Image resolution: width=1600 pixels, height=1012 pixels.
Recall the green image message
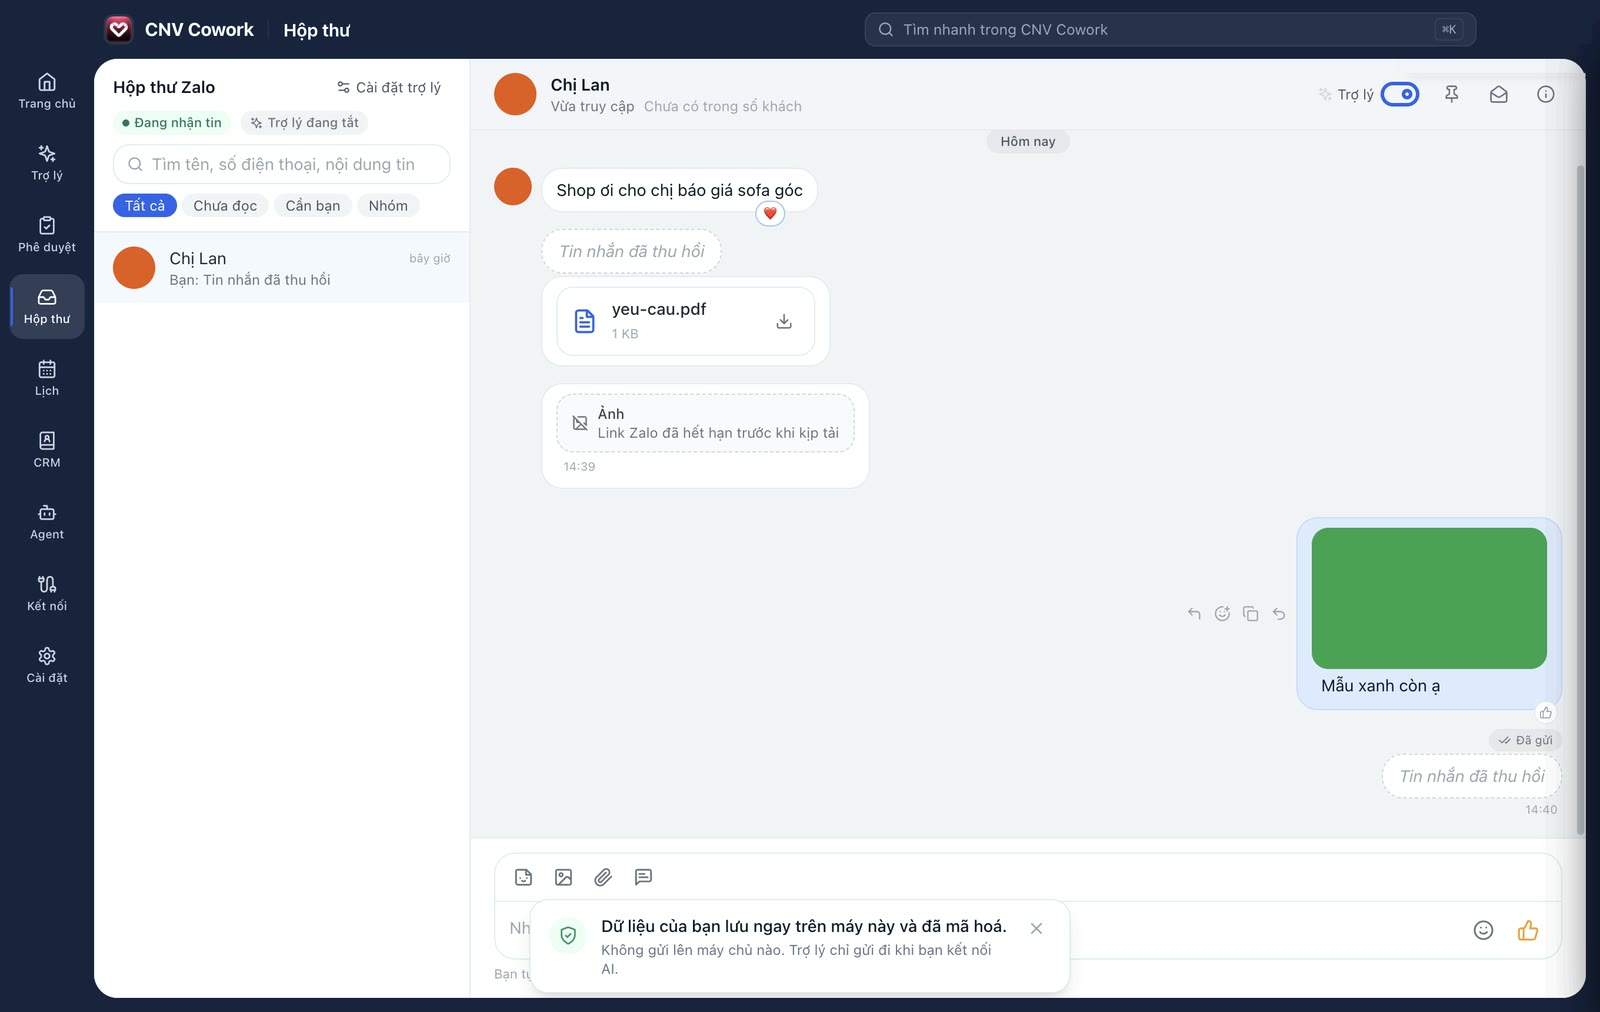tap(1279, 614)
